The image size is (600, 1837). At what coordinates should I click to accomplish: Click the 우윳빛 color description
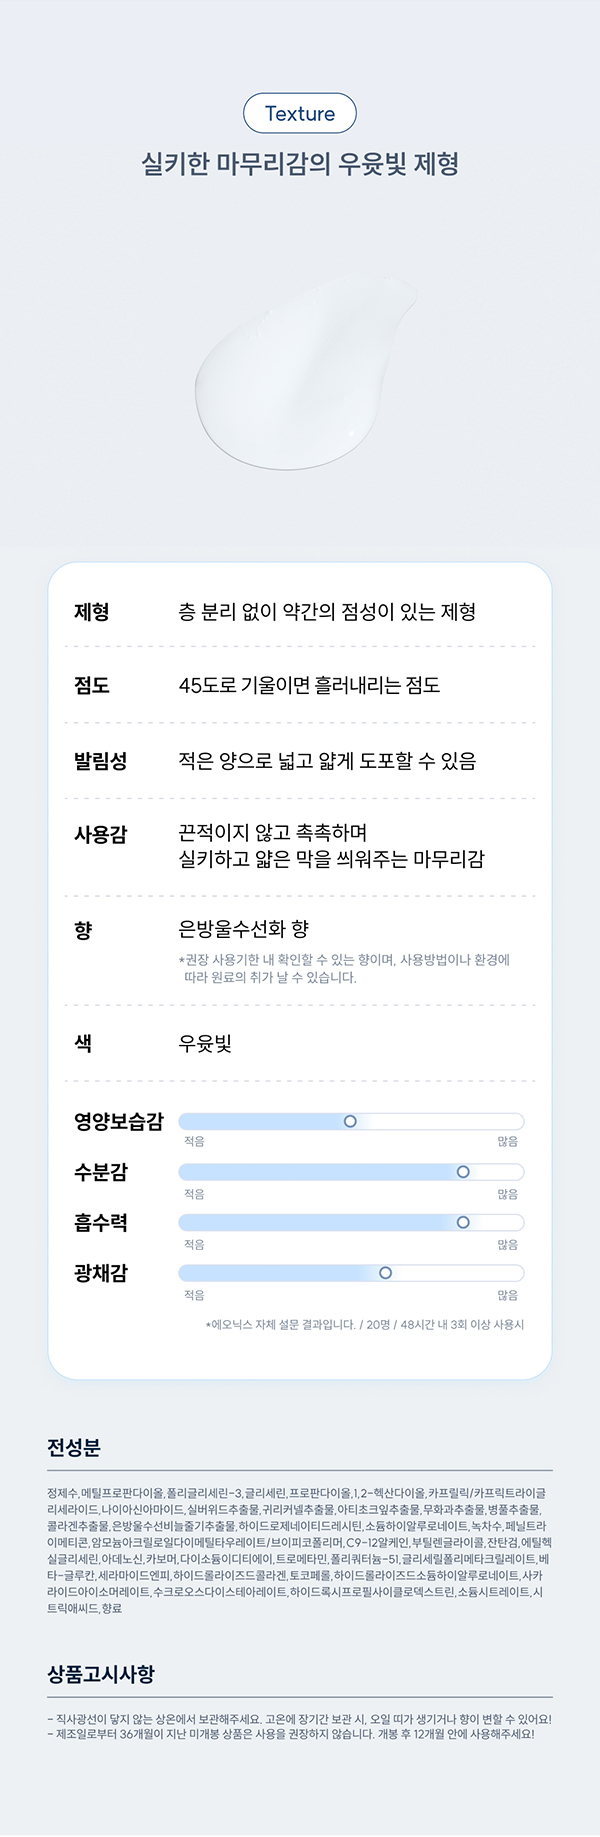click(205, 1043)
